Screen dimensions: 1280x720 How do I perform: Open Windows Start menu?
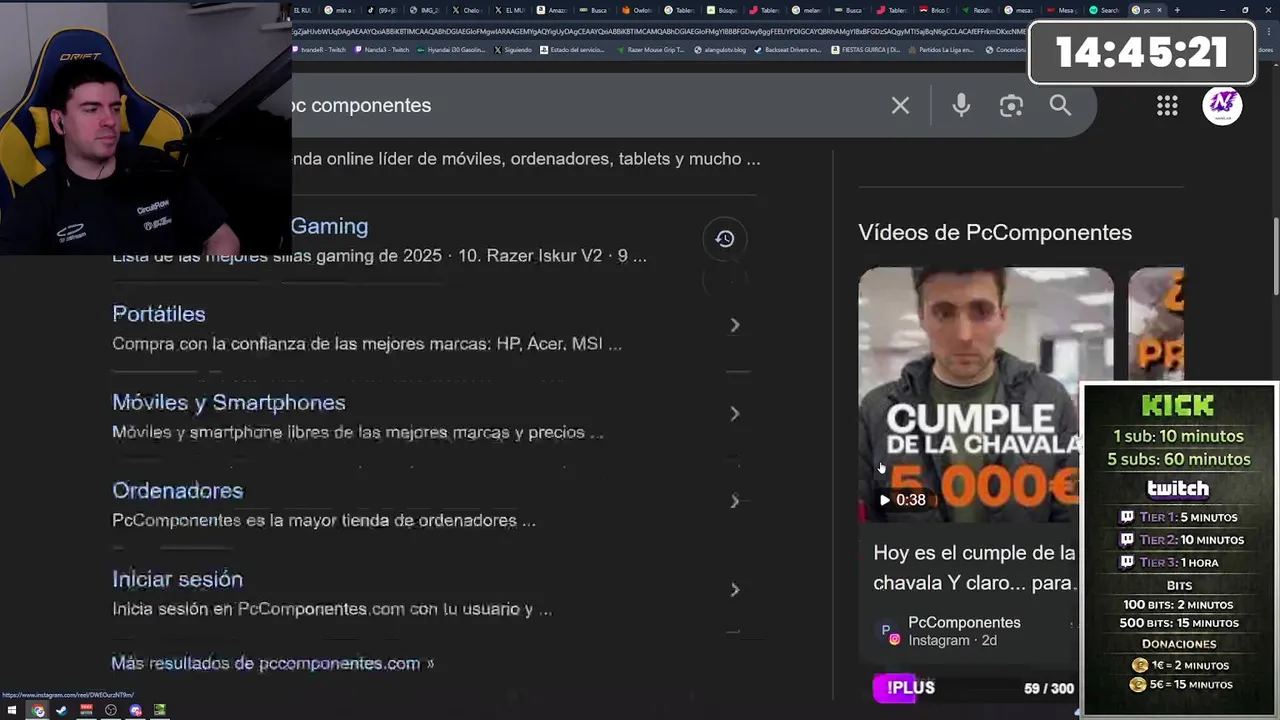pos(12,710)
